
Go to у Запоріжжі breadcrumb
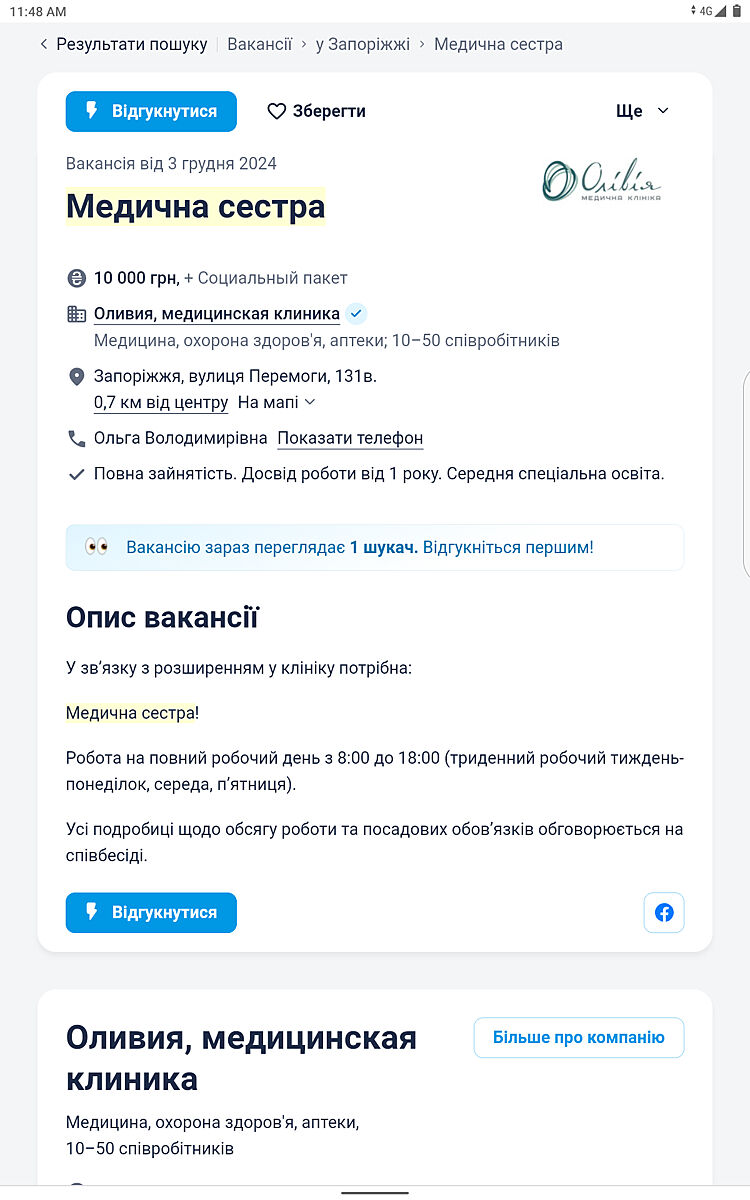click(x=362, y=44)
